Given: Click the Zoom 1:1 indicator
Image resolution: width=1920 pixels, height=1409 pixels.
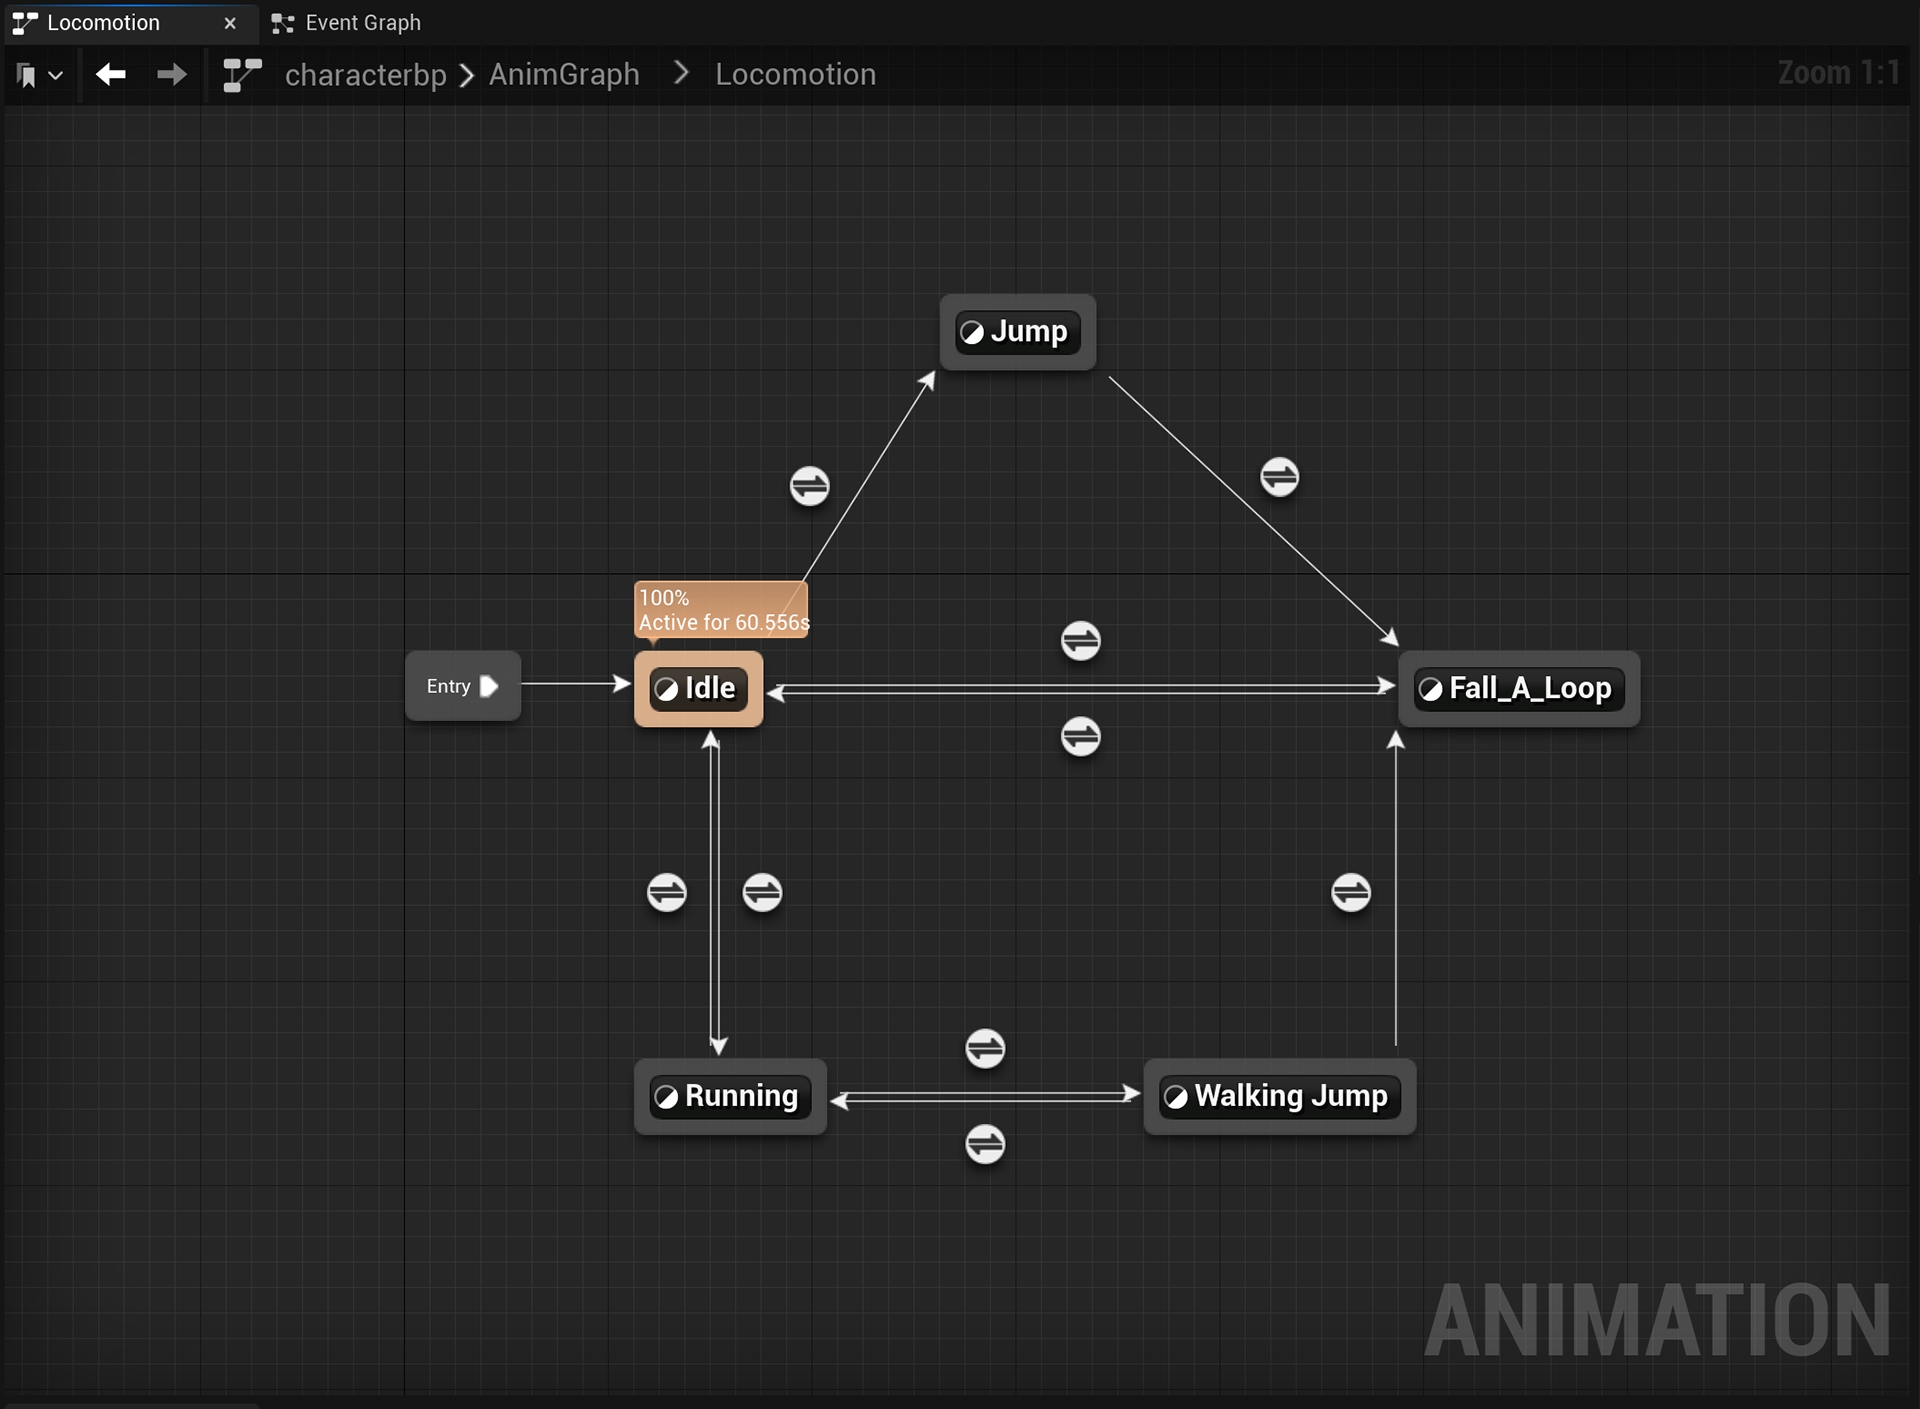Looking at the screenshot, I should pyautogui.click(x=1838, y=73).
